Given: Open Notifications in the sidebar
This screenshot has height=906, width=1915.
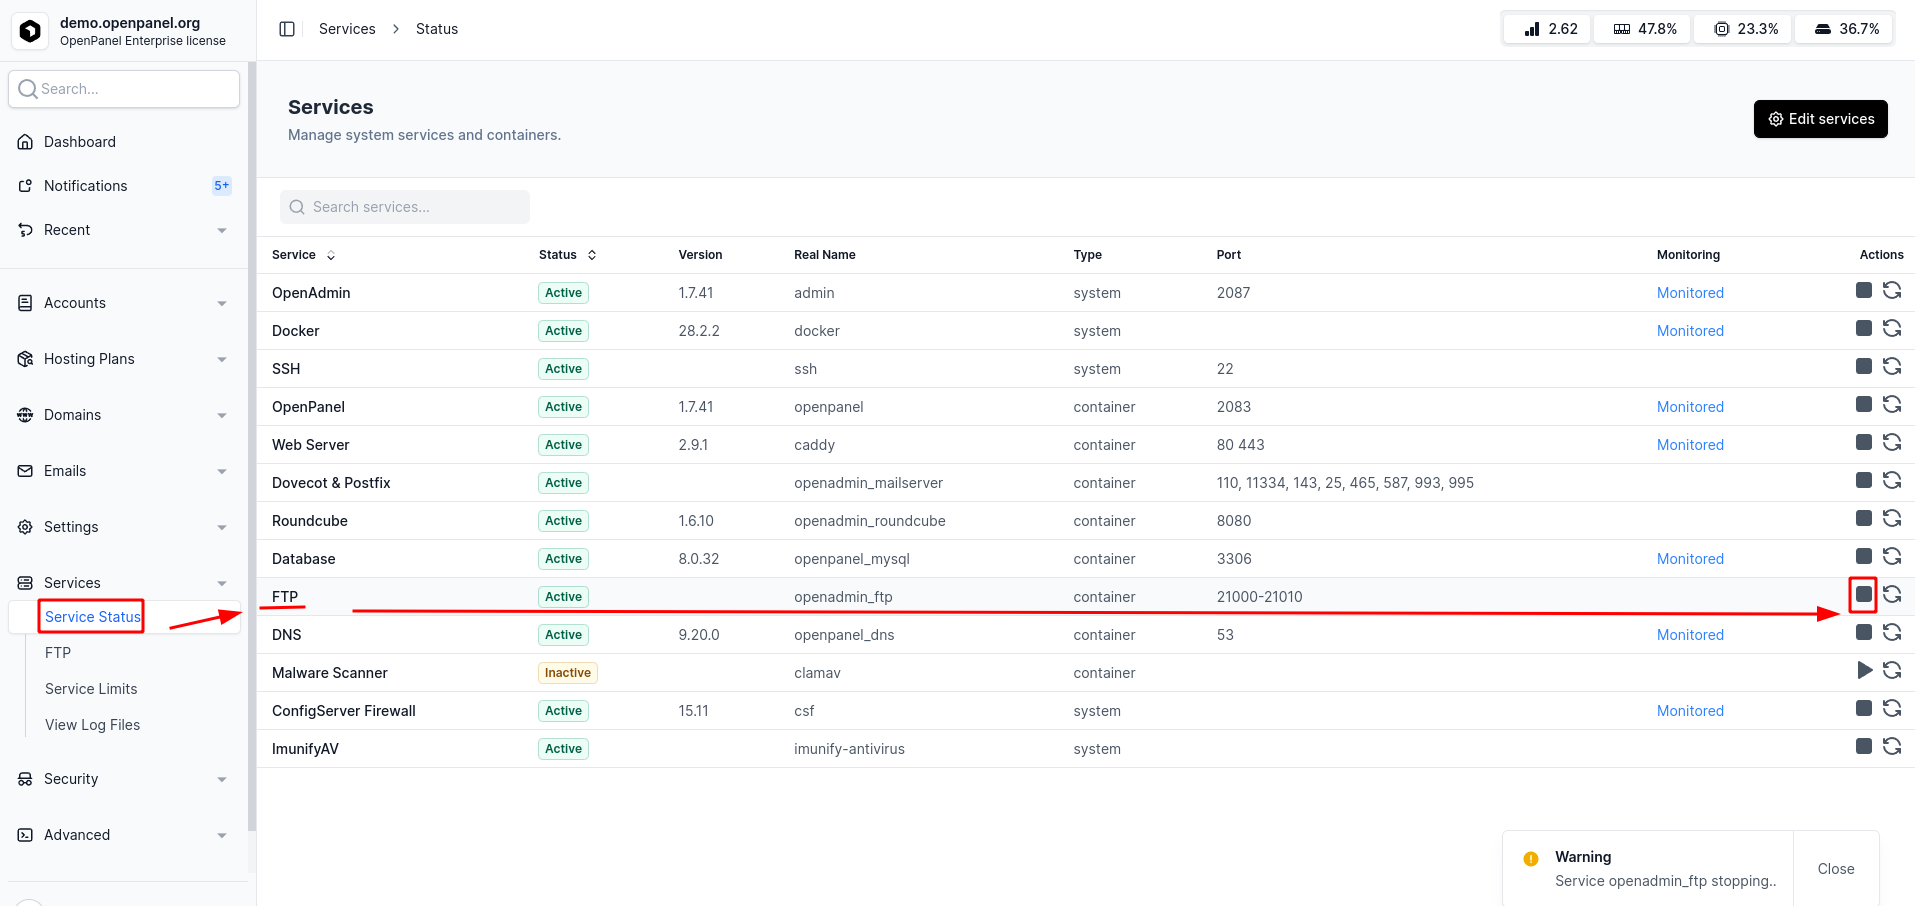Looking at the screenshot, I should coord(124,186).
